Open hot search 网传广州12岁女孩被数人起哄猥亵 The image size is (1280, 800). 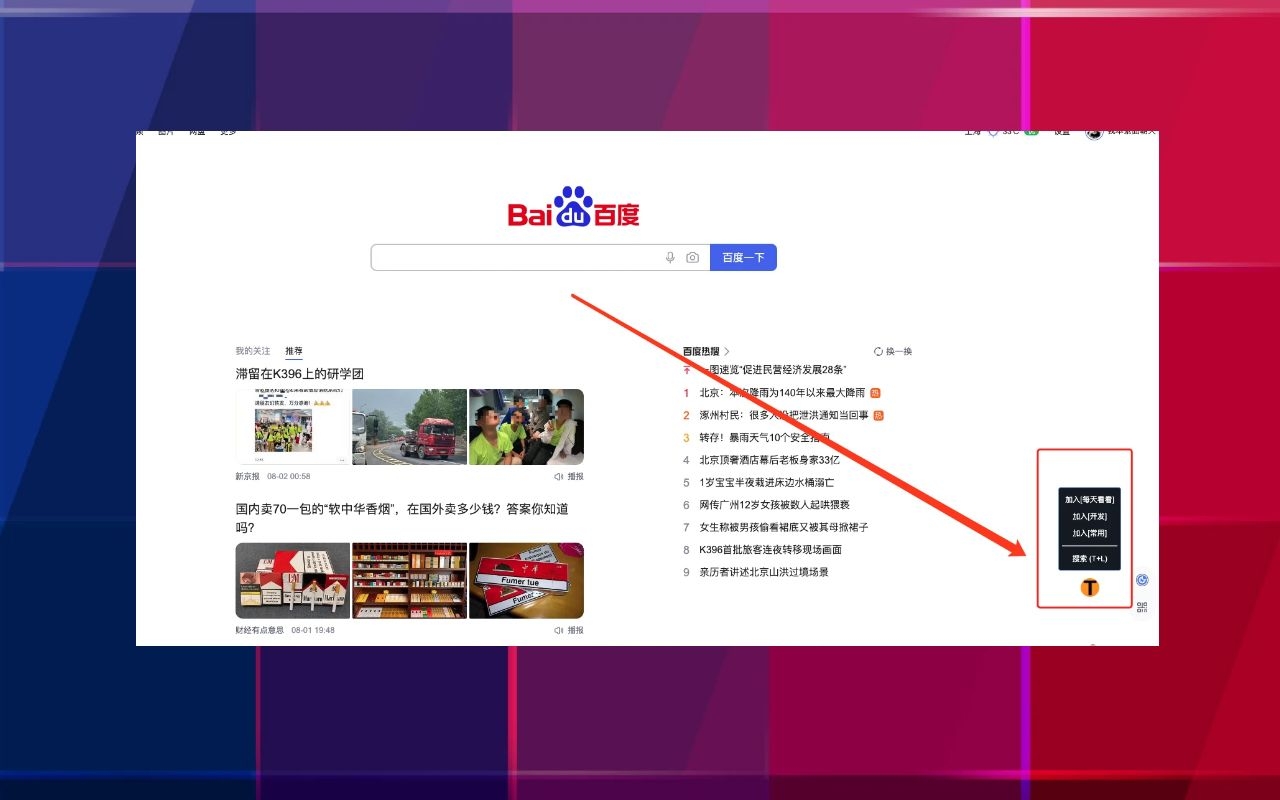click(774, 505)
